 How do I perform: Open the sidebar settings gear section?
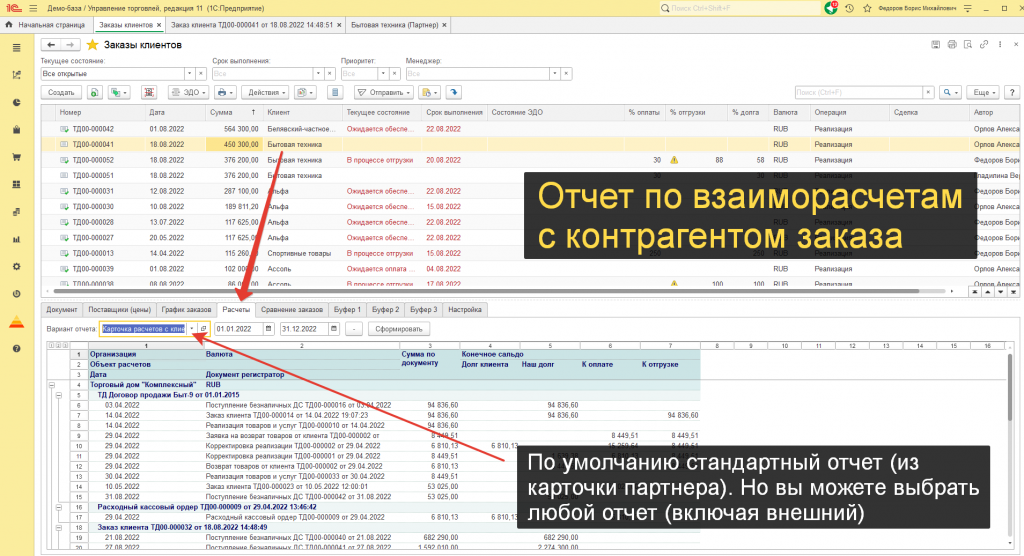[16, 267]
